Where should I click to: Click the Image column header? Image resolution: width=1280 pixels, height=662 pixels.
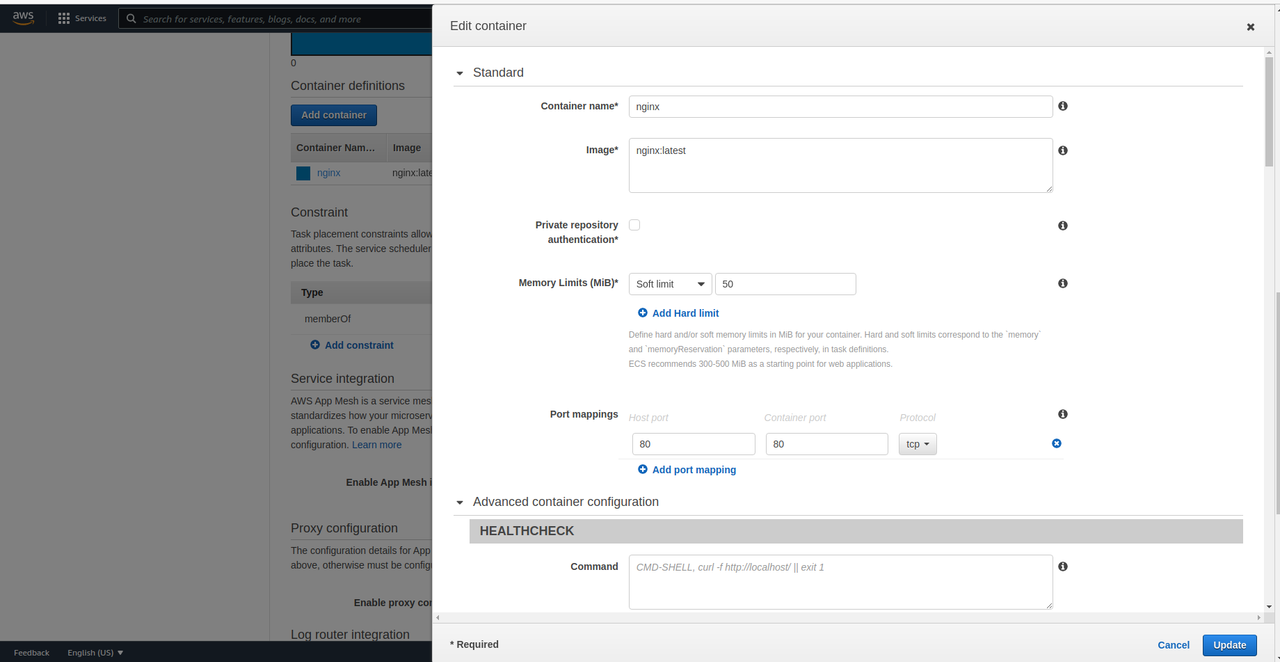407,148
